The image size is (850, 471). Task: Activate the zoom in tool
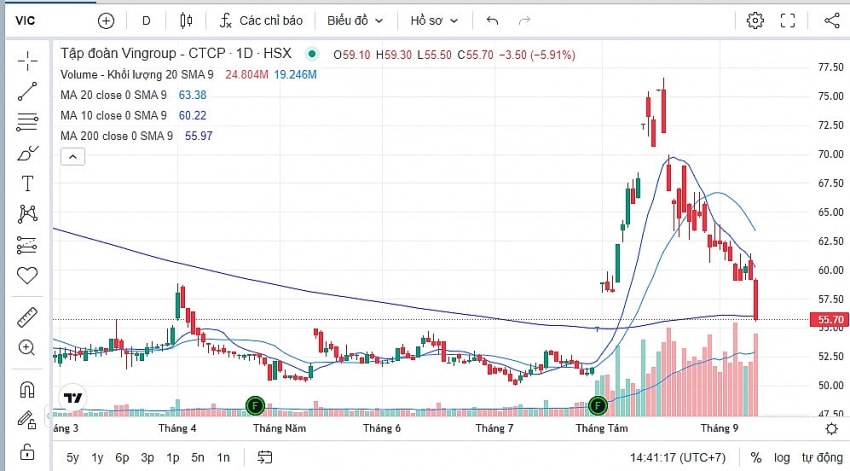point(27,347)
